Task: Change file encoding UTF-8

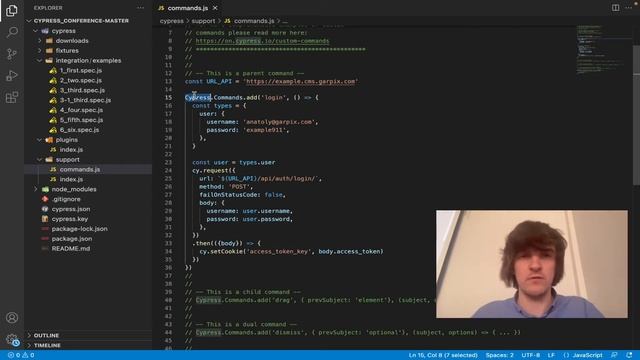Action: tap(531, 355)
